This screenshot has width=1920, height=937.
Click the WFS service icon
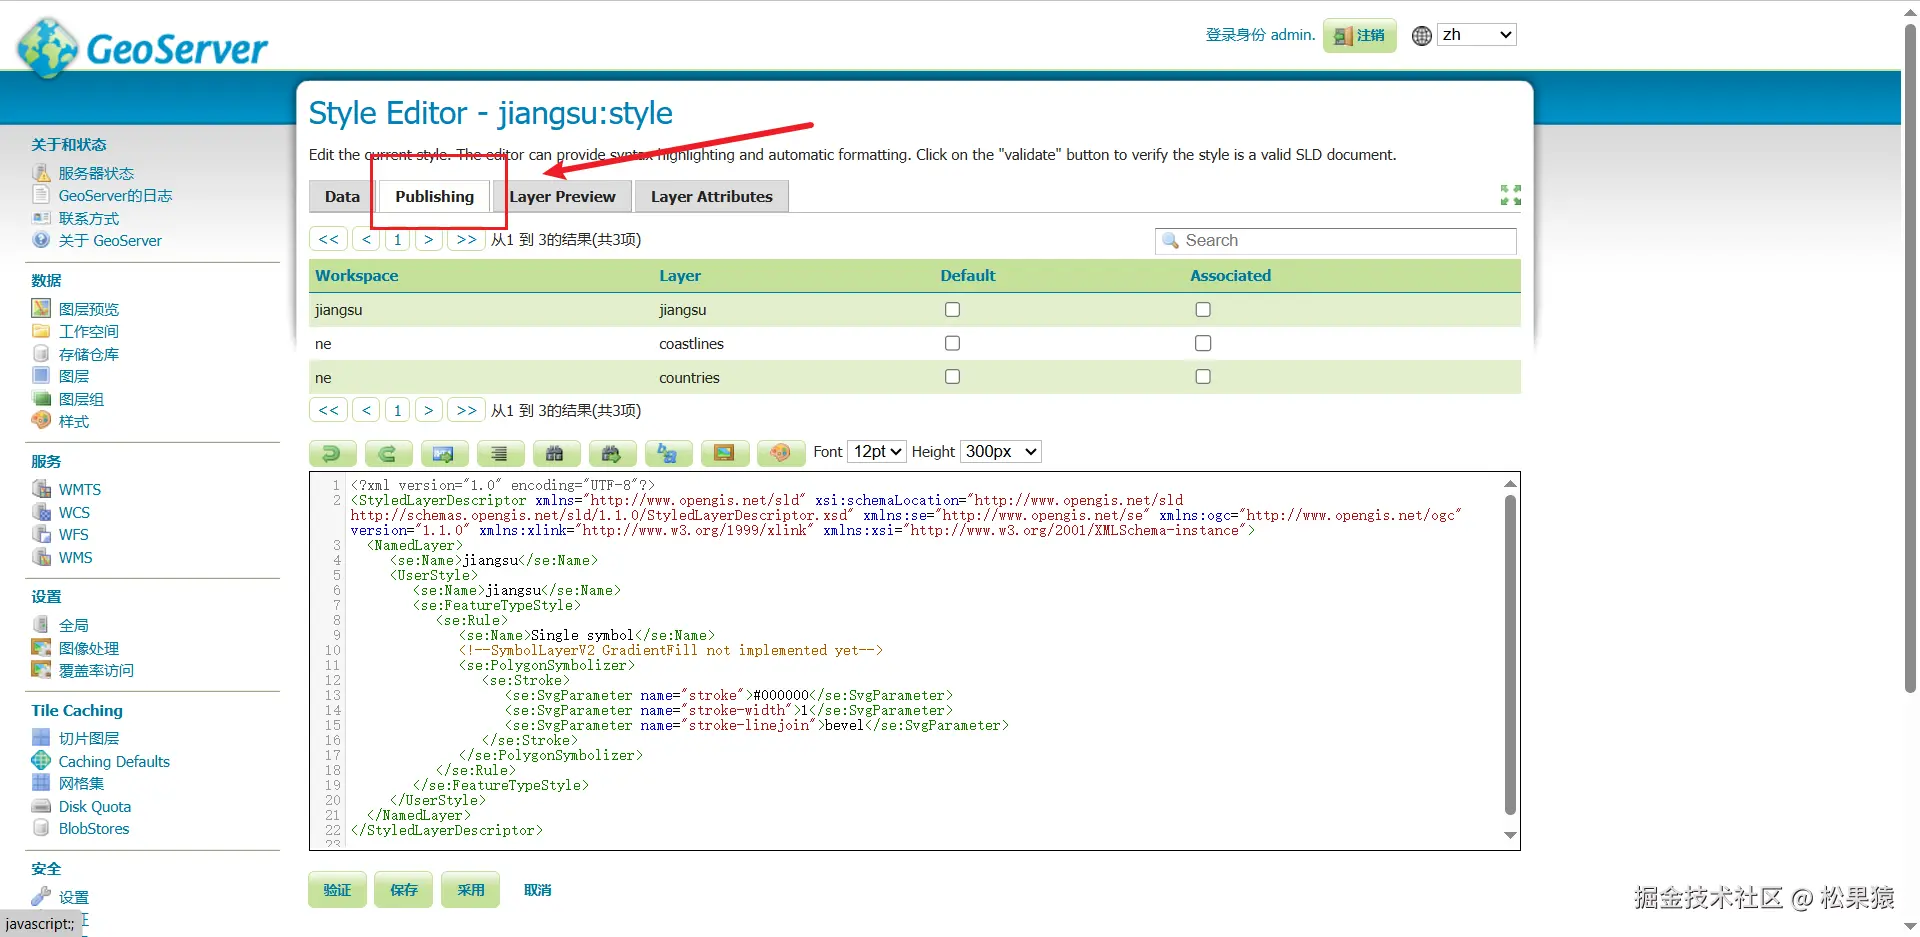tap(41, 535)
